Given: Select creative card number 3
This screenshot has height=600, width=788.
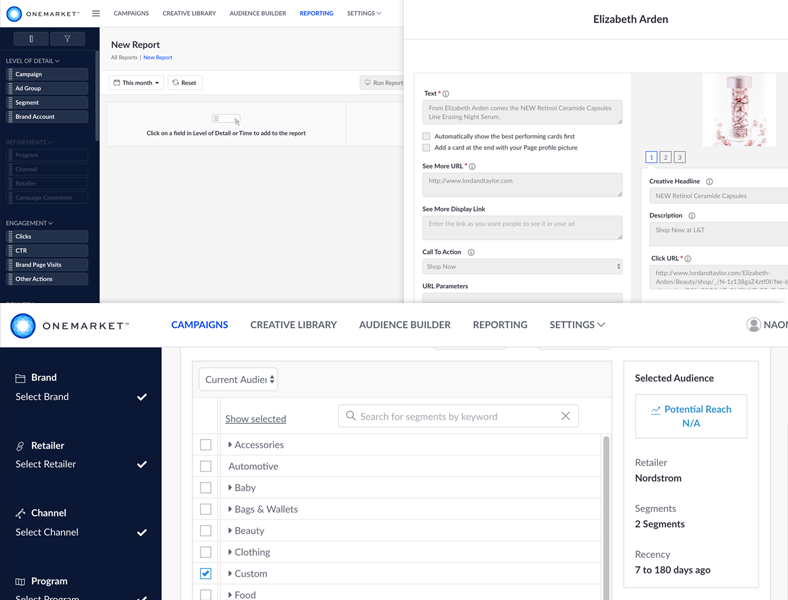Looking at the screenshot, I should point(679,157).
